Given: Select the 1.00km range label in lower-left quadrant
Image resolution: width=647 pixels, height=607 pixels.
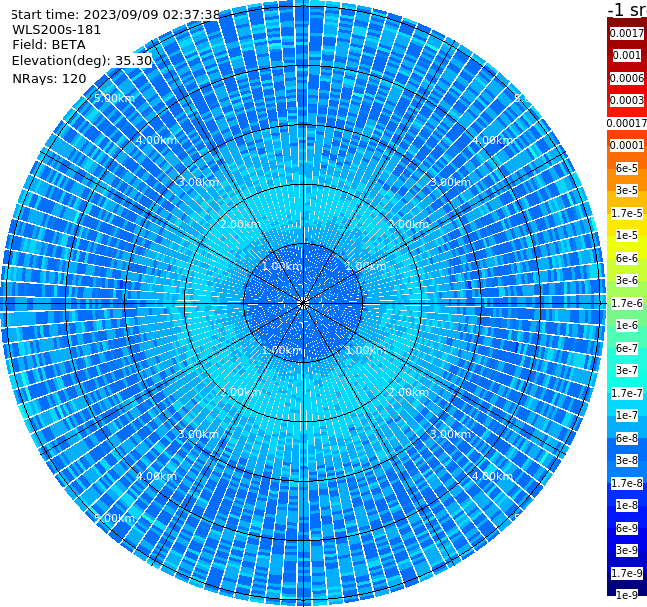Looking at the screenshot, I should [282, 350].
